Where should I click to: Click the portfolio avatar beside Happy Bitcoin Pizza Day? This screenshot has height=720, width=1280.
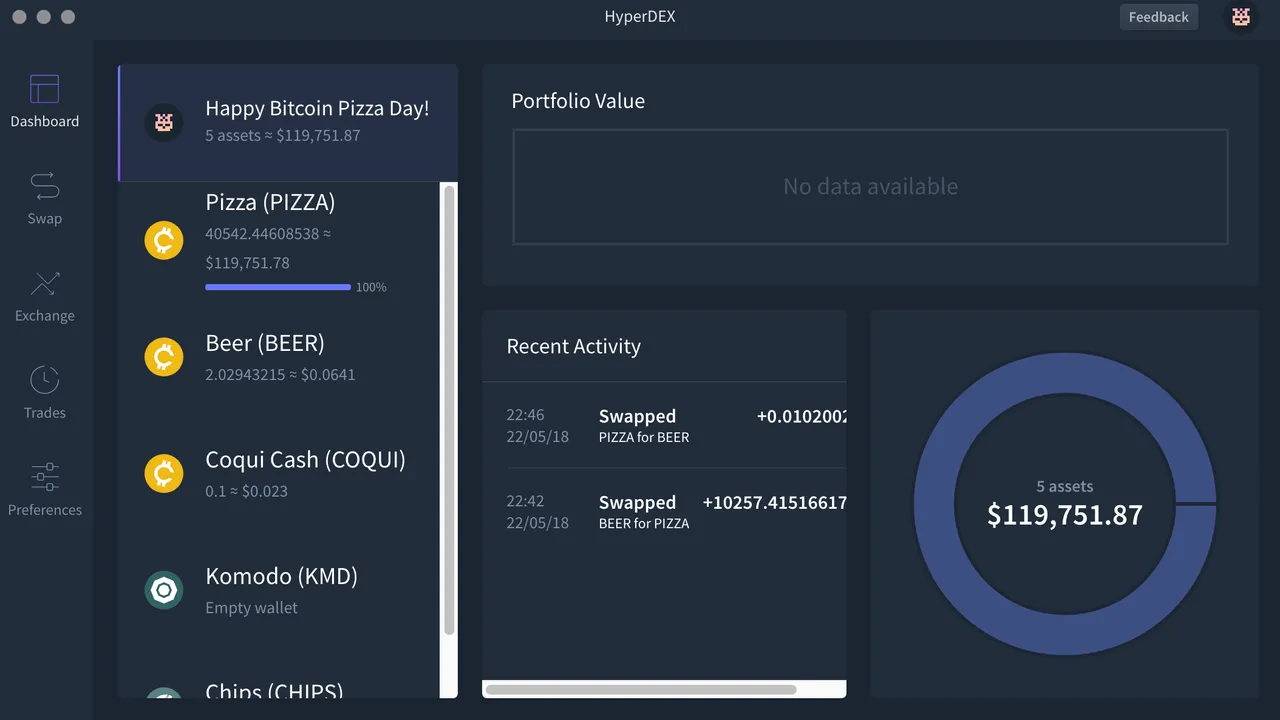coord(164,123)
